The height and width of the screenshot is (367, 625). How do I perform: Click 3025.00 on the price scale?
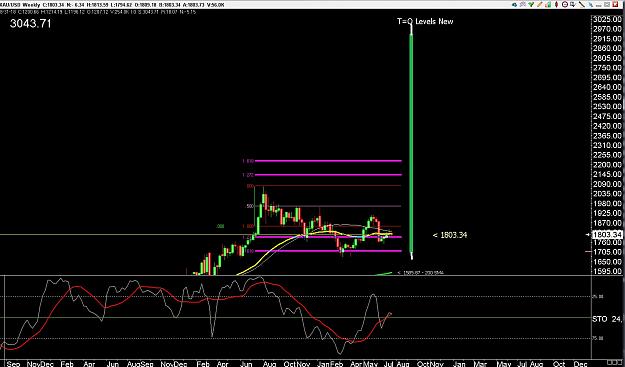[608, 20]
